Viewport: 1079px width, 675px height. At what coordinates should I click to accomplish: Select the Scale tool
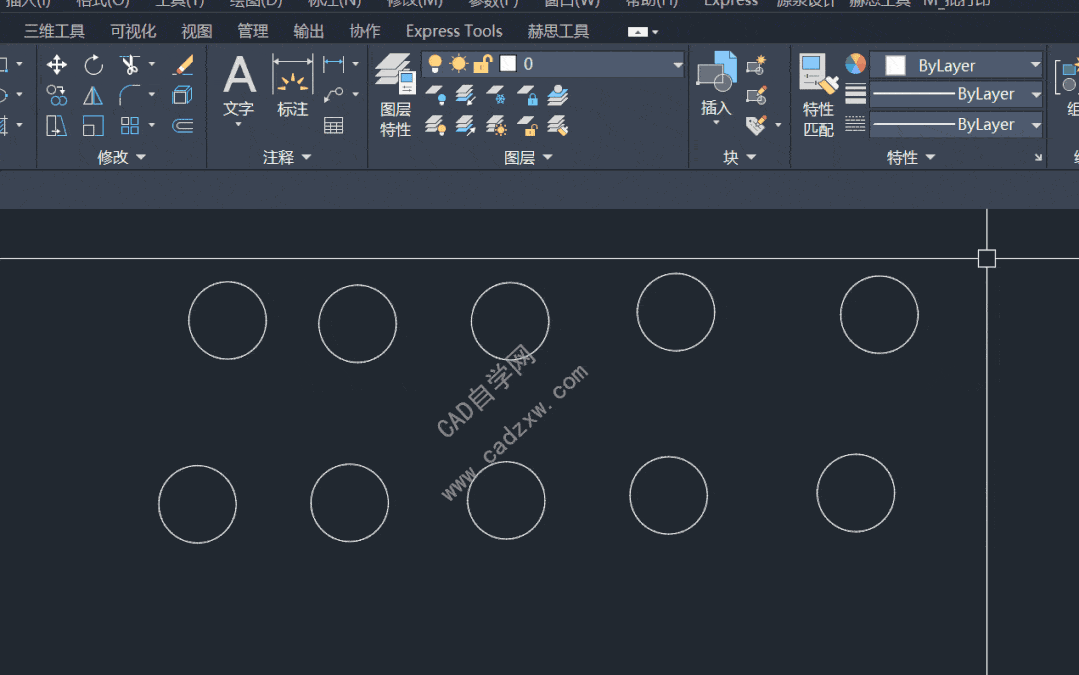94,126
